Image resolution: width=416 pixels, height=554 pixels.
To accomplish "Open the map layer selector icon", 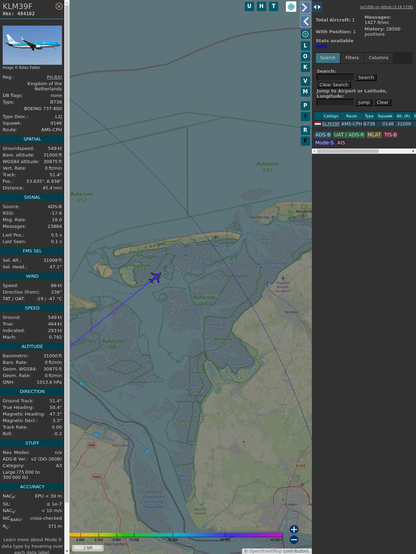I will (x=291, y=6).
